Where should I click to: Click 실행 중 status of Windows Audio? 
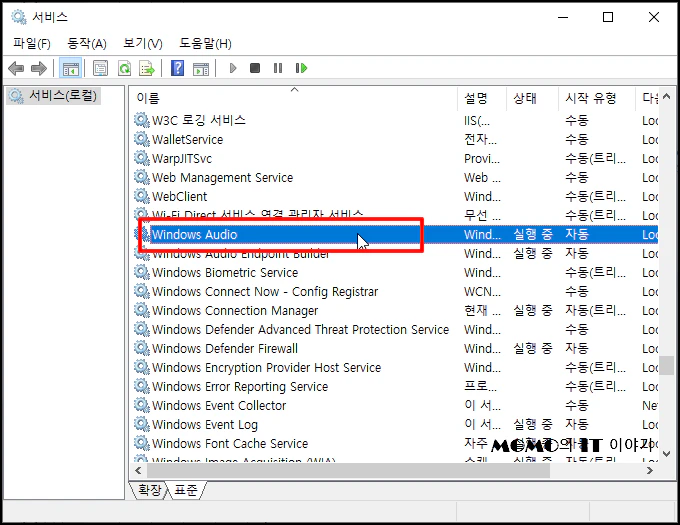pyautogui.click(x=533, y=235)
